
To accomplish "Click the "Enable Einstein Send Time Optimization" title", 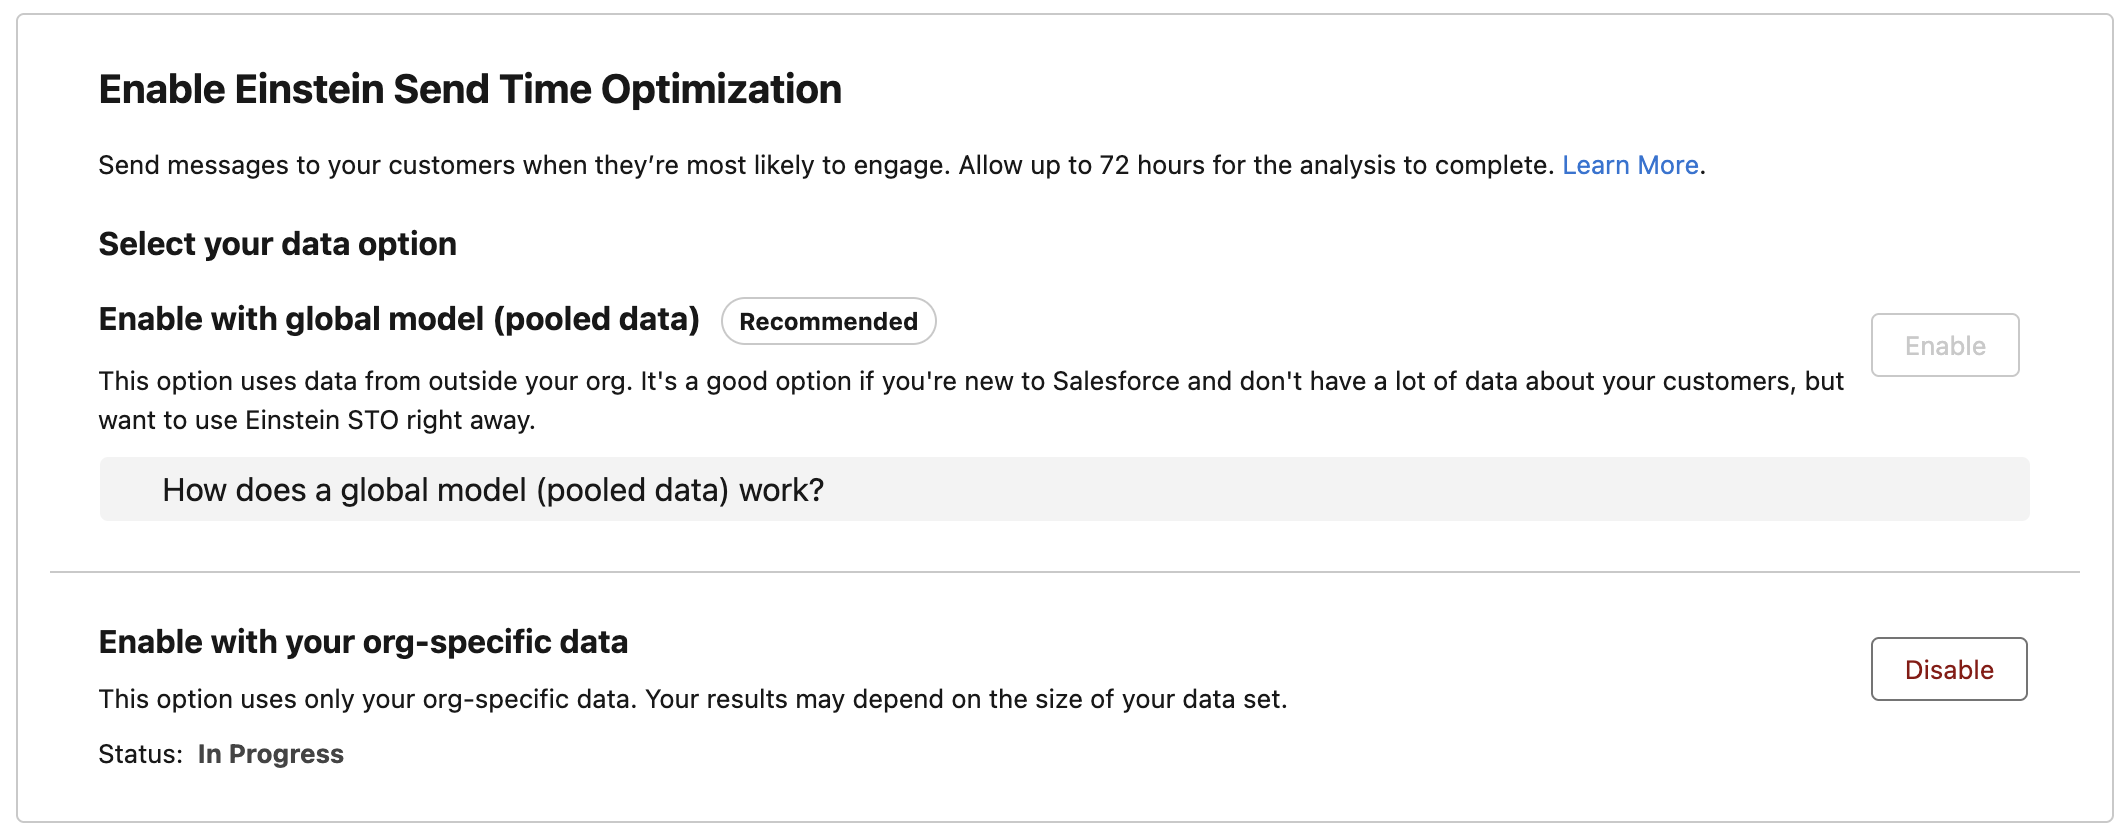I will (x=470, y=90).
